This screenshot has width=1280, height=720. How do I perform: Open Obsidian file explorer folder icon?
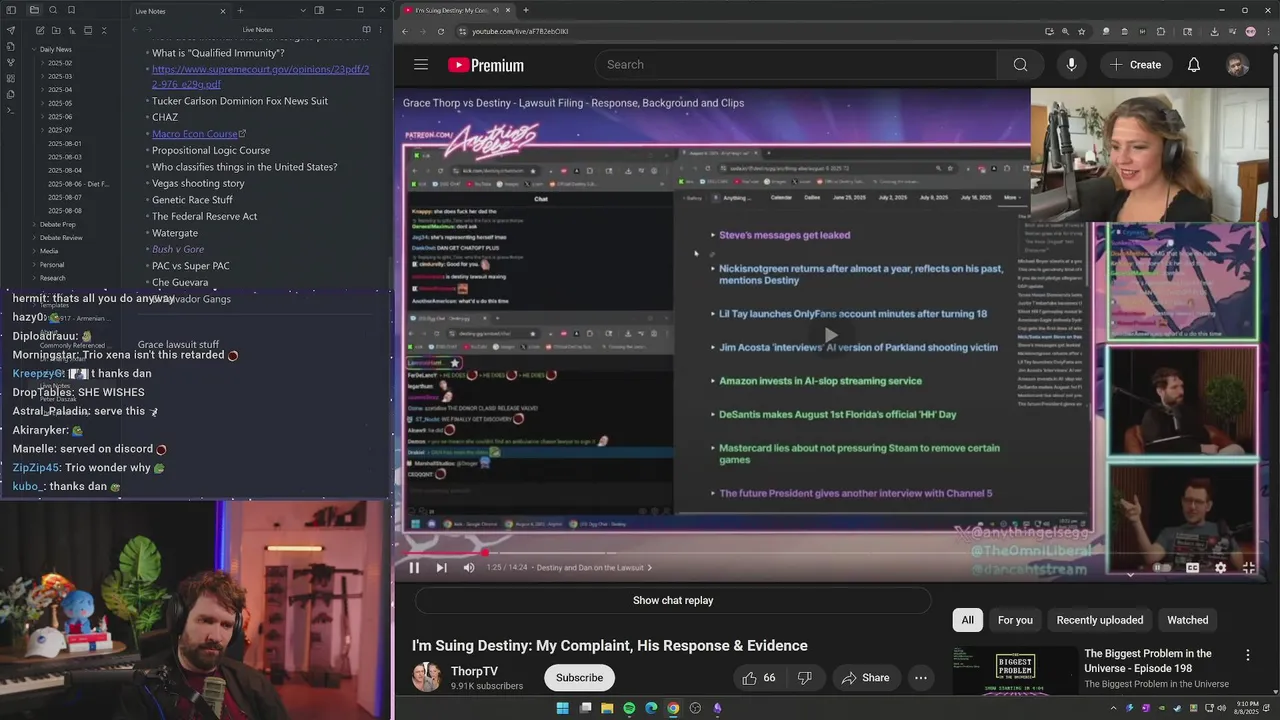click(34, 10)
